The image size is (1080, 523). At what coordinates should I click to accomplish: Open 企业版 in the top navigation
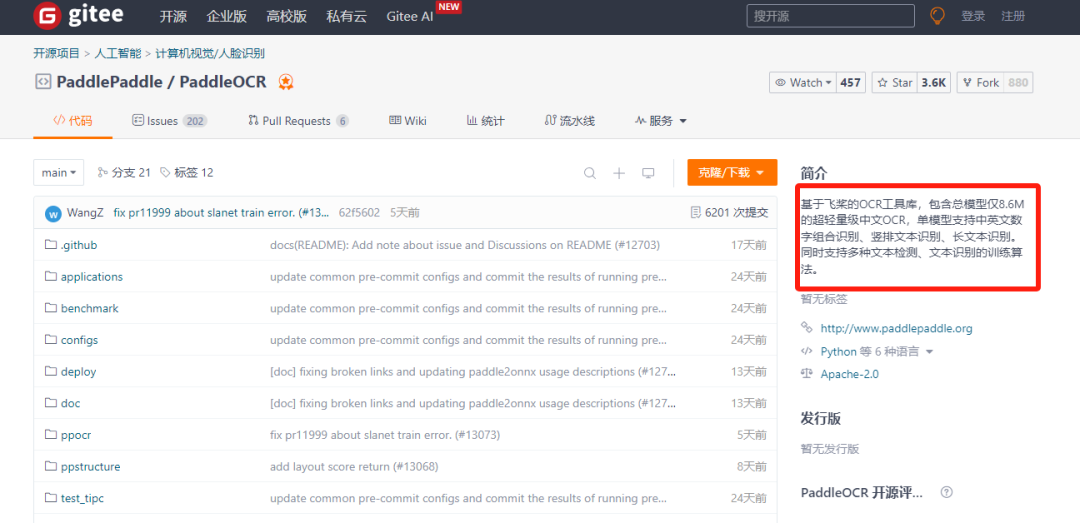(227, 17)
